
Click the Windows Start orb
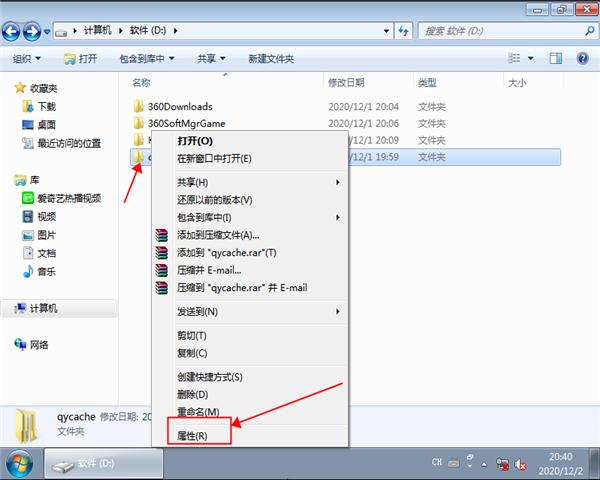pyautogui.click(x=21, y=463)
